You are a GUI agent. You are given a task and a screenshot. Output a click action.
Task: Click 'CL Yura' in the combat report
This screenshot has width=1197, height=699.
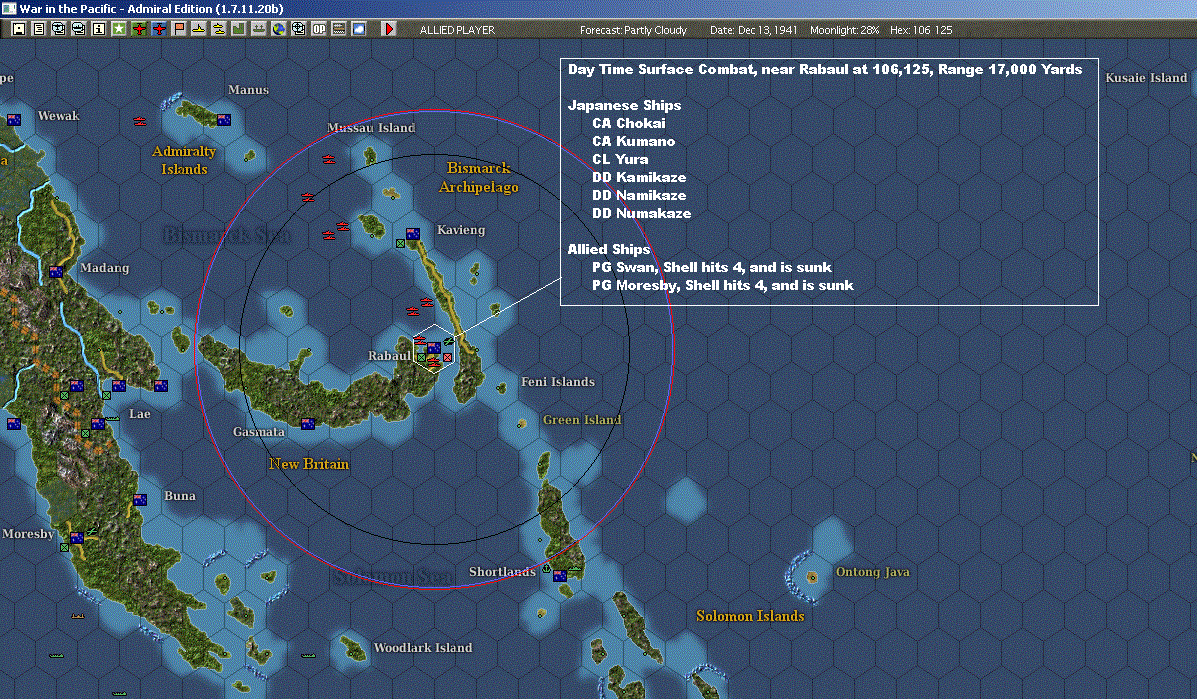620,159
